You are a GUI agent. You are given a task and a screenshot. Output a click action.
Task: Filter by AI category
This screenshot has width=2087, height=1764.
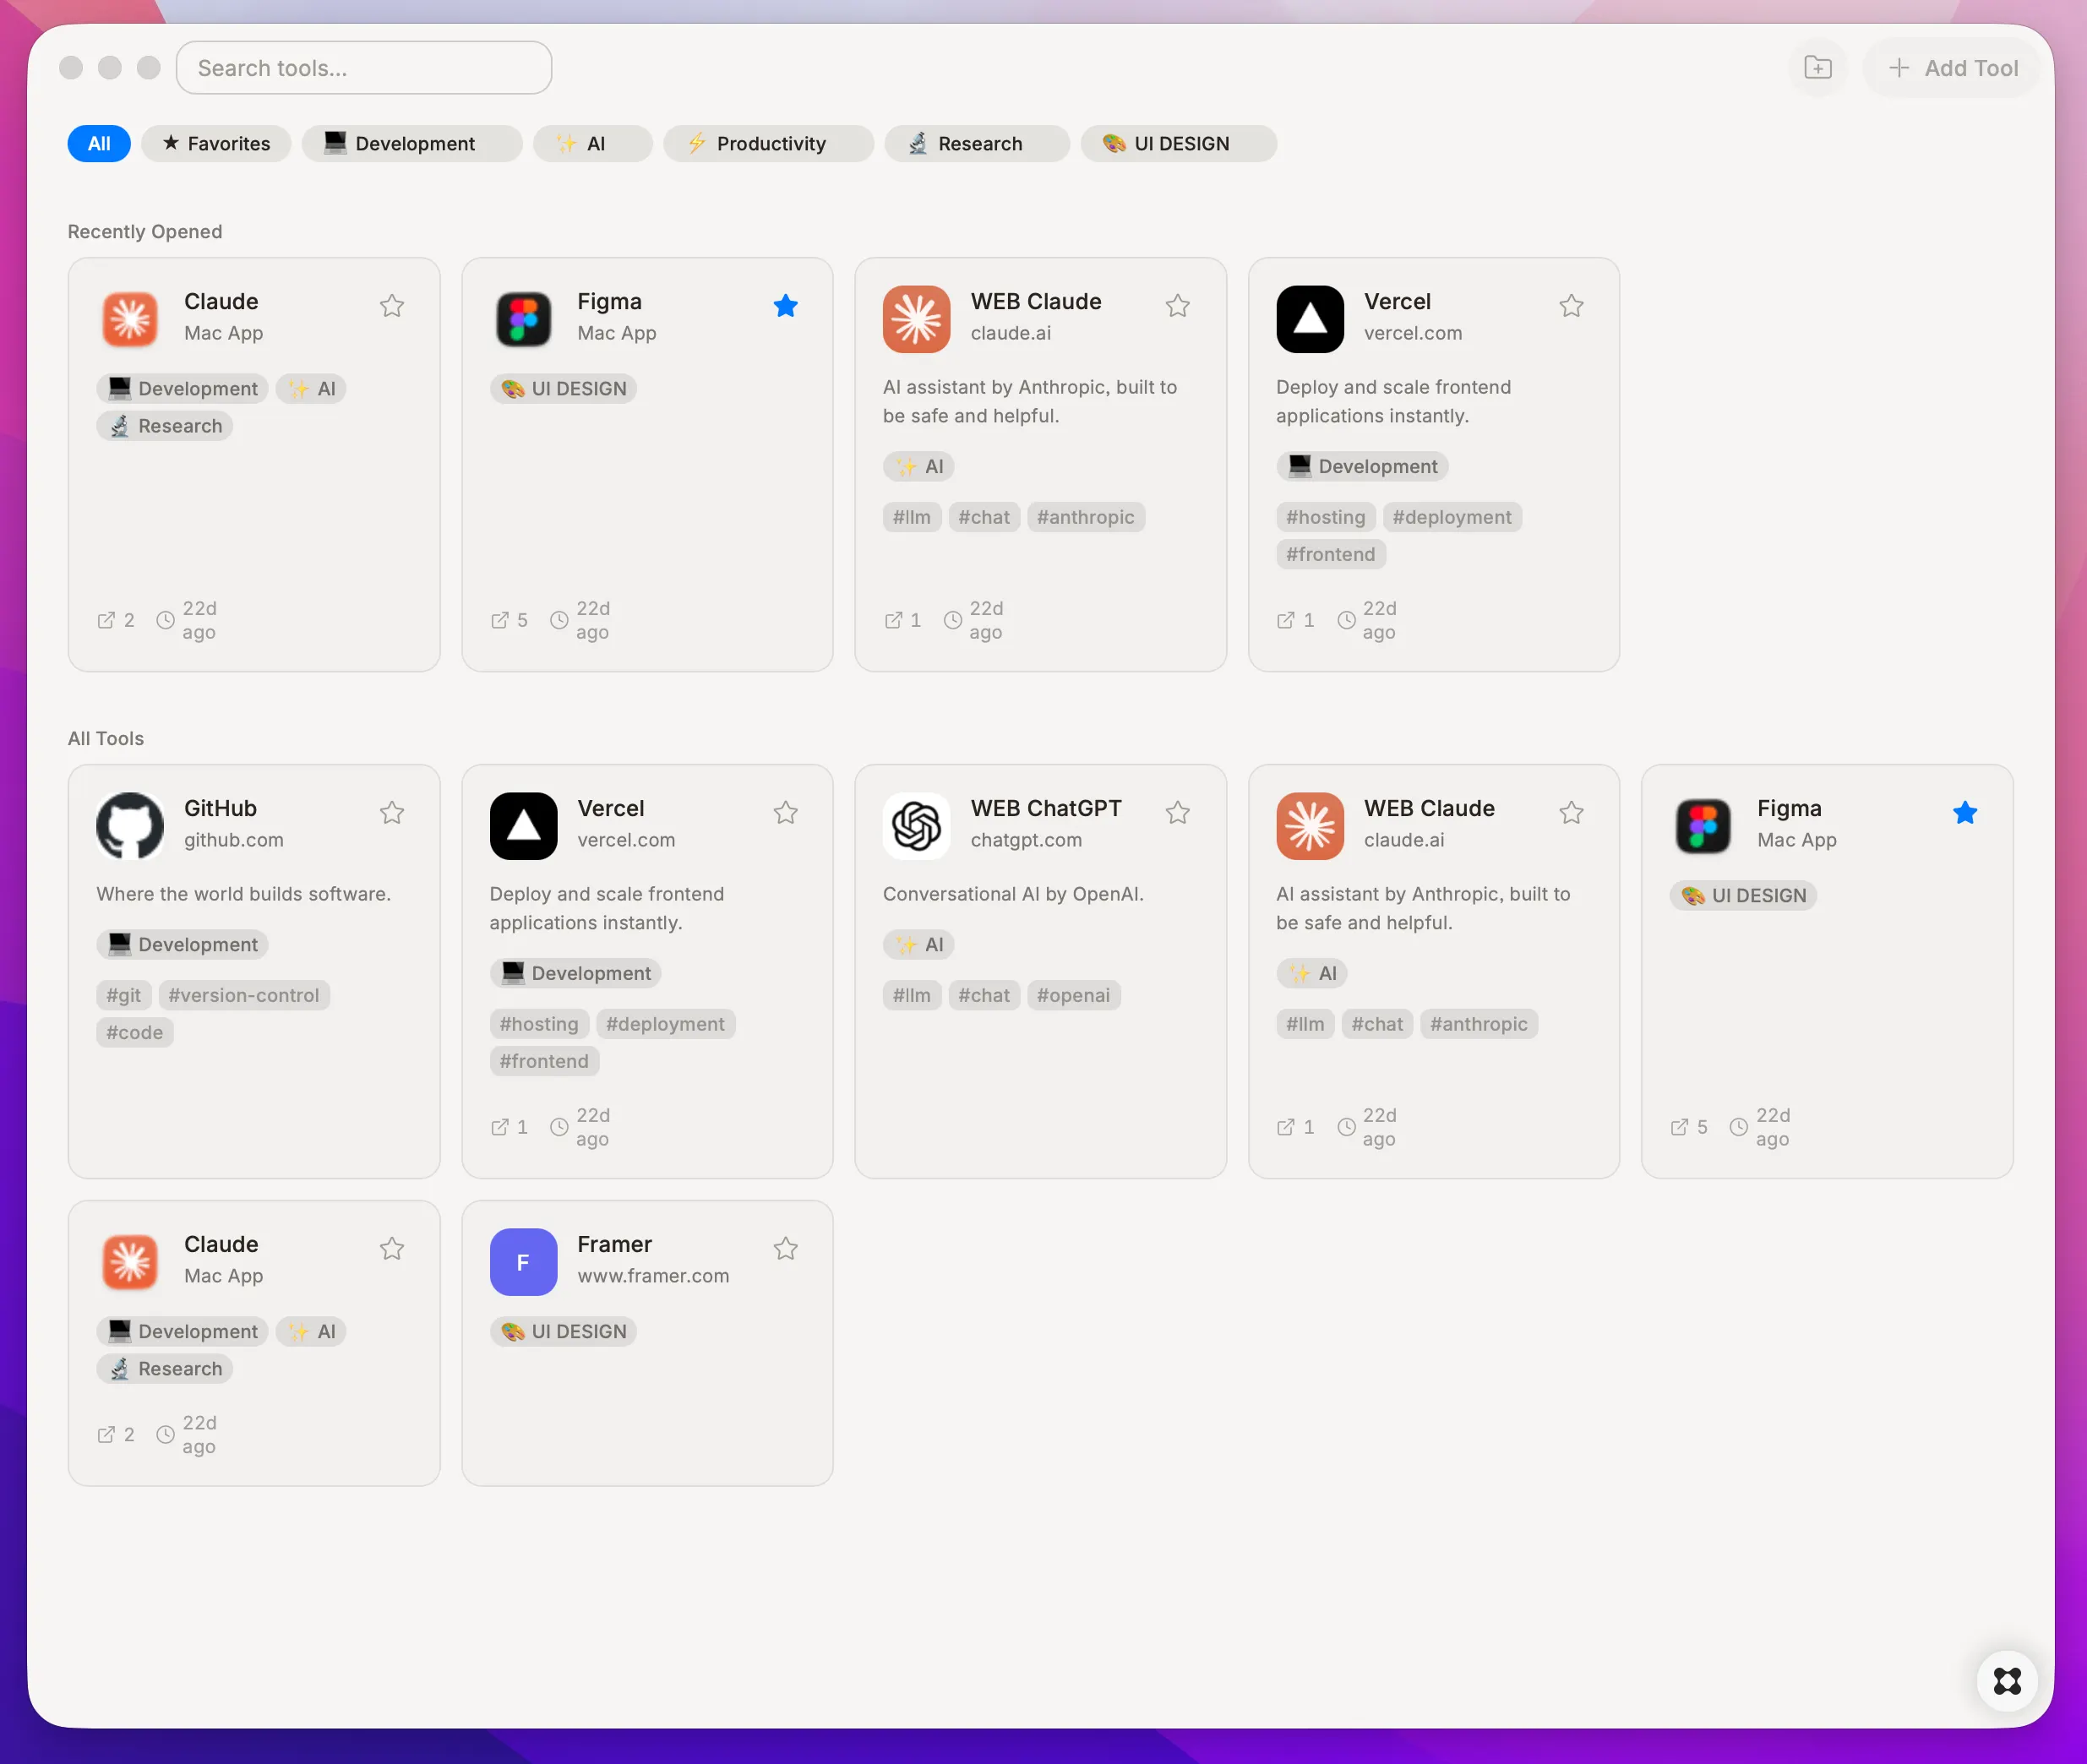point(593,143)
